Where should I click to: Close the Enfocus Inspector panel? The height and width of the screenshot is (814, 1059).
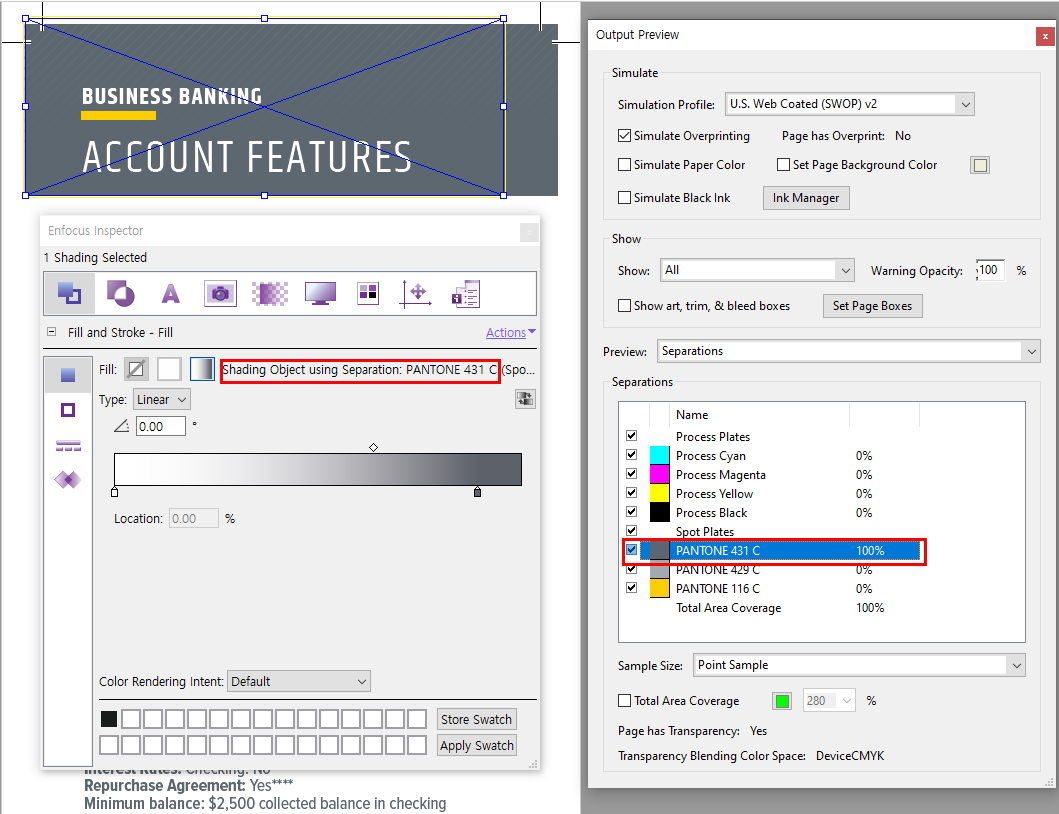[x=530, y=232]
